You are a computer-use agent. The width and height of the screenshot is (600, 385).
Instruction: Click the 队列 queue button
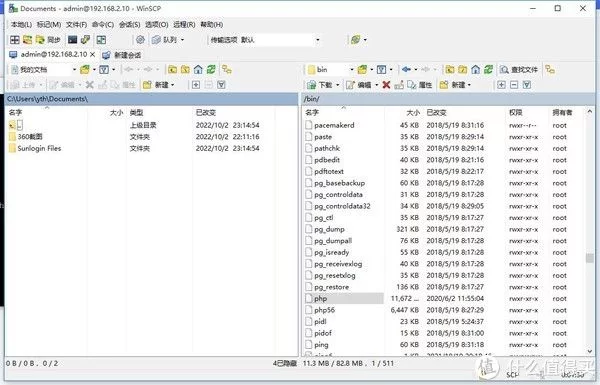pos(165,39)
